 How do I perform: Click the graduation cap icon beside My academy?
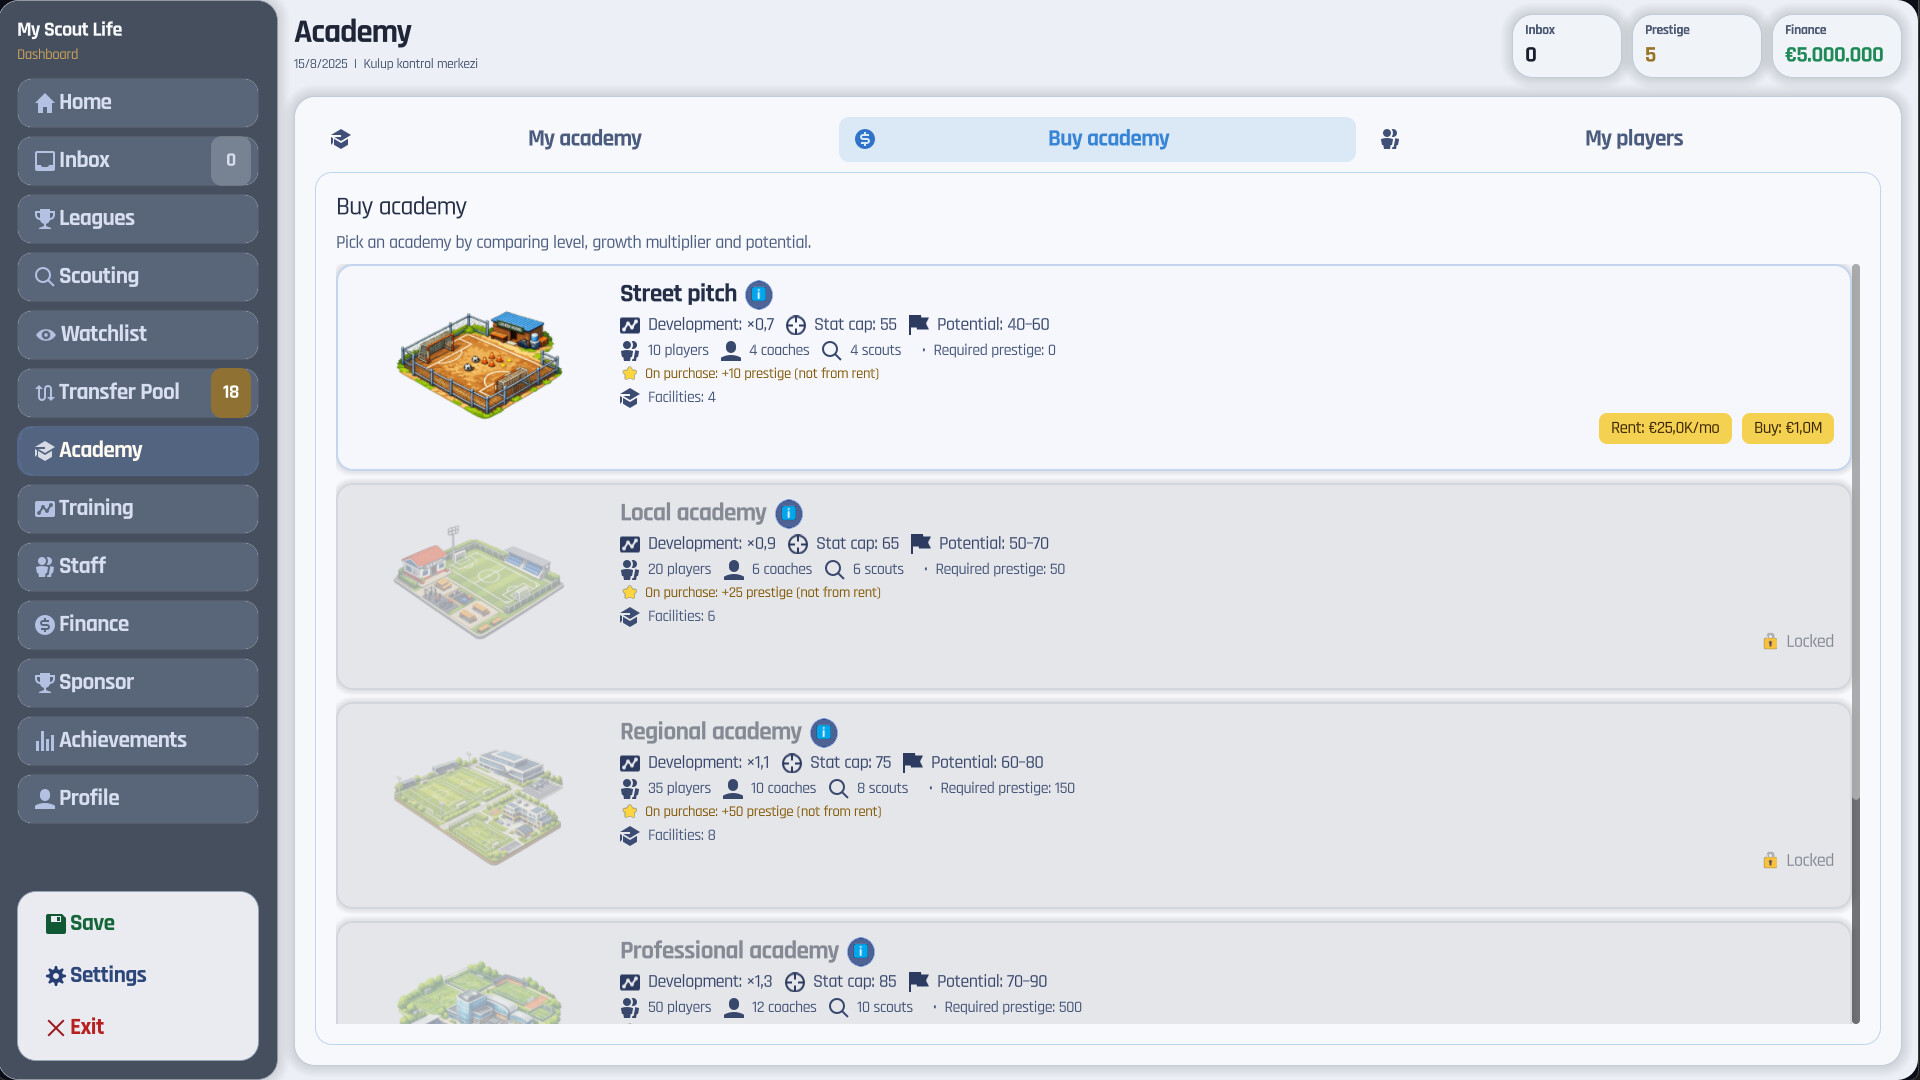(340, 139)
